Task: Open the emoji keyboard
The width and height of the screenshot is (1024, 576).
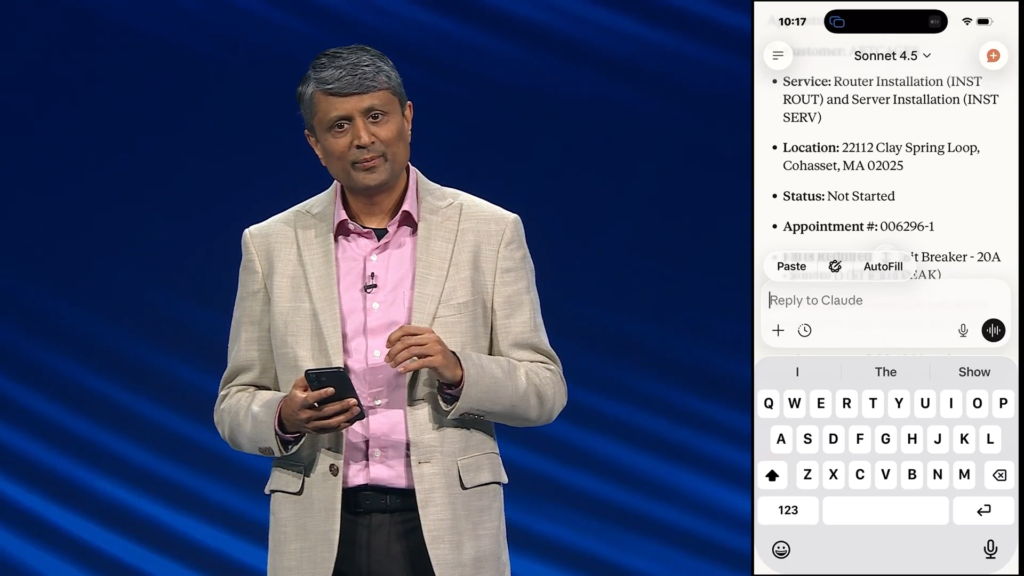Action: click(x=781, y=549)
